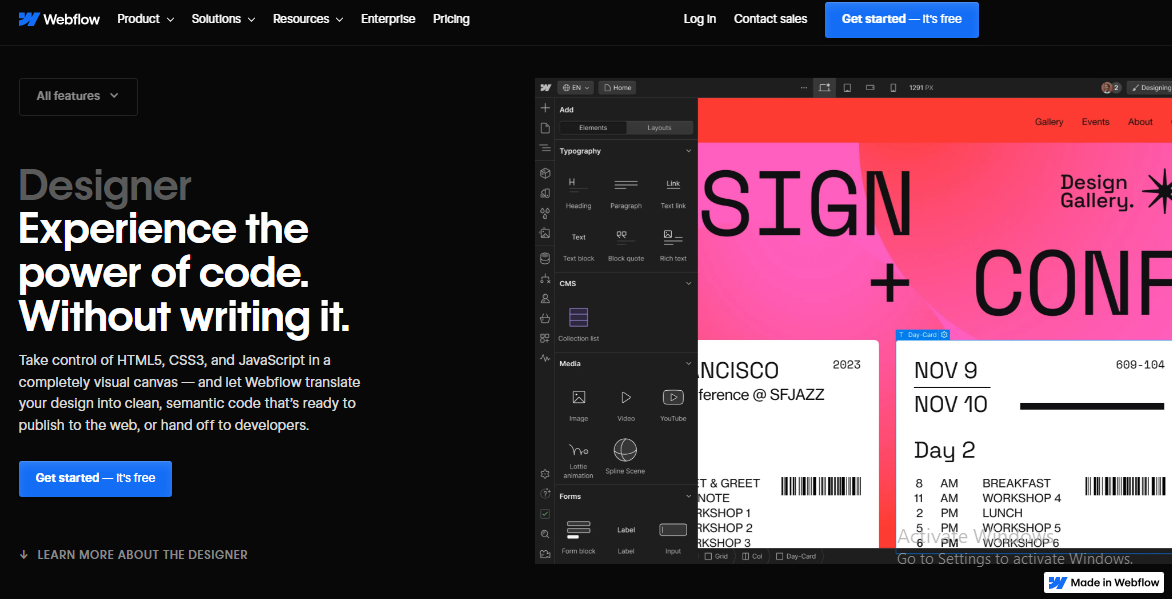Viewport: 1172px width, 599px height.
Task: Open the settings gear icon in sidebar
Action: tap(545, 474)
